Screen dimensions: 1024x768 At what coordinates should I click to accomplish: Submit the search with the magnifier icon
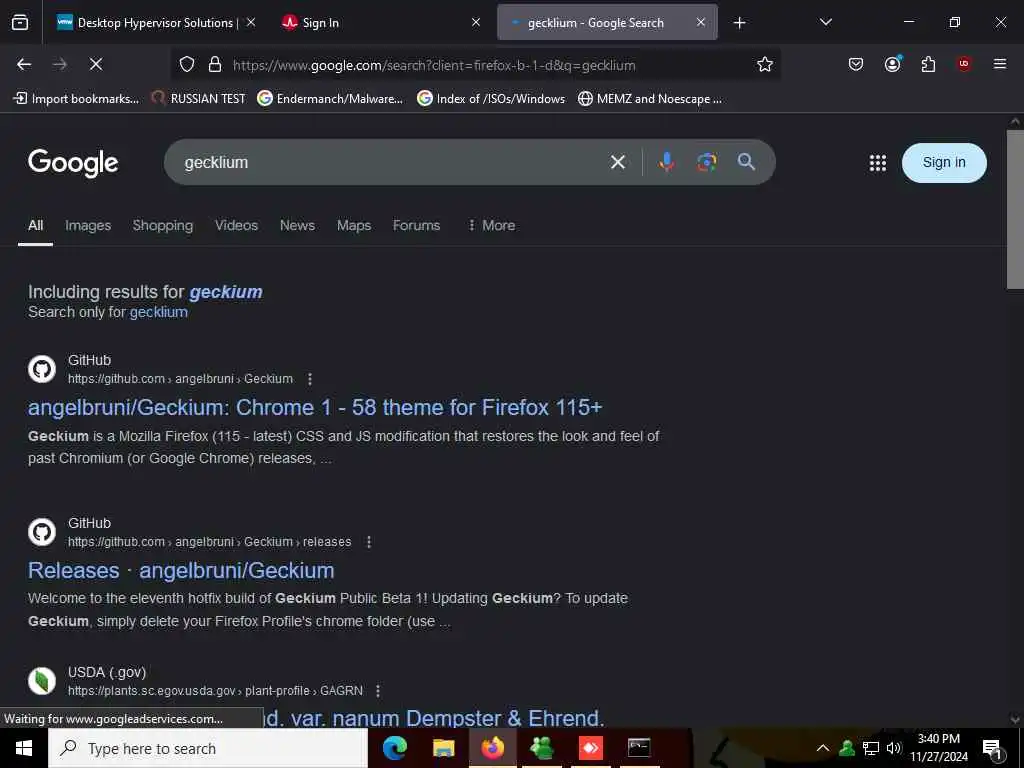746,162
